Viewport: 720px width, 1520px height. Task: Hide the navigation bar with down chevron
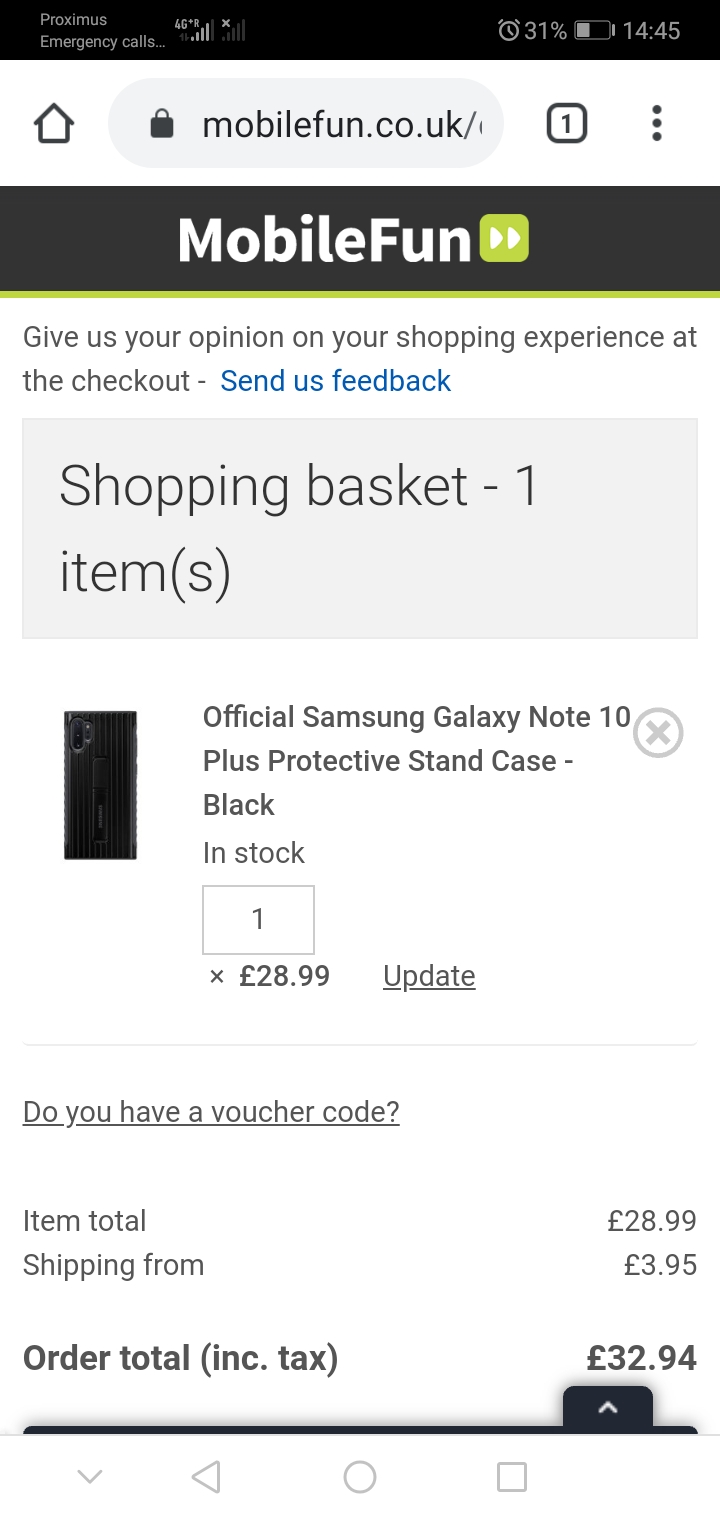click(x=90, y=1477)
